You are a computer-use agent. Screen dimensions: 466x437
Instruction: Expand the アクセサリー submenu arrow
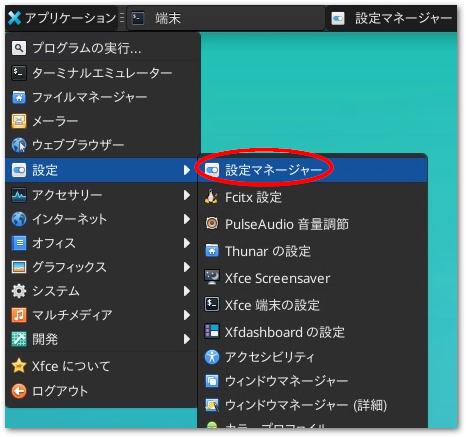pyautogui.click(x=187, y=195)
